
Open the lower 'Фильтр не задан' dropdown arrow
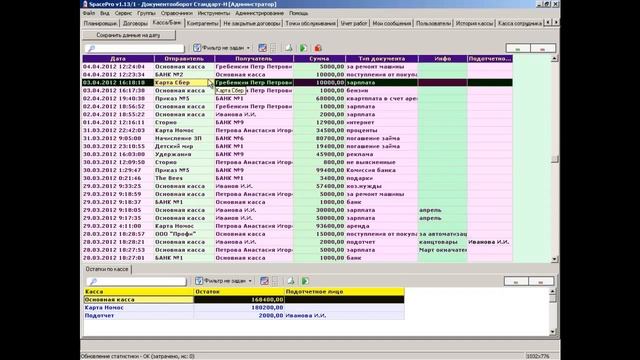coord(250,281)
